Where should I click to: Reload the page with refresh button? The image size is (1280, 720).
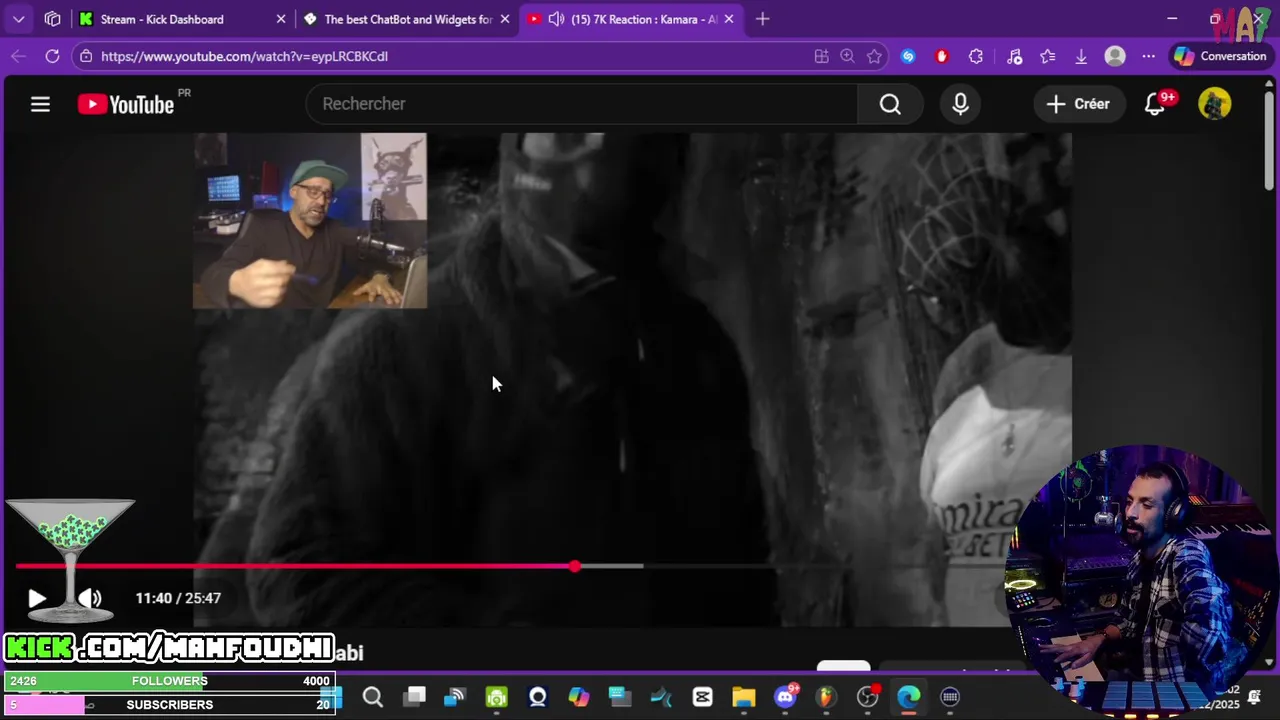tap(52, 56)
